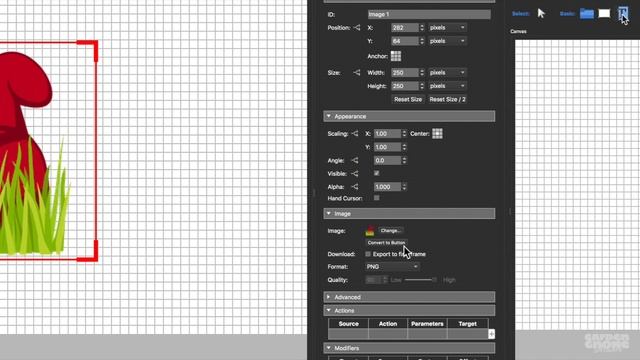This screenshot has width=640, height=360.
Task: Click the Reset Size / 2 button
Action: pos(447,99)
